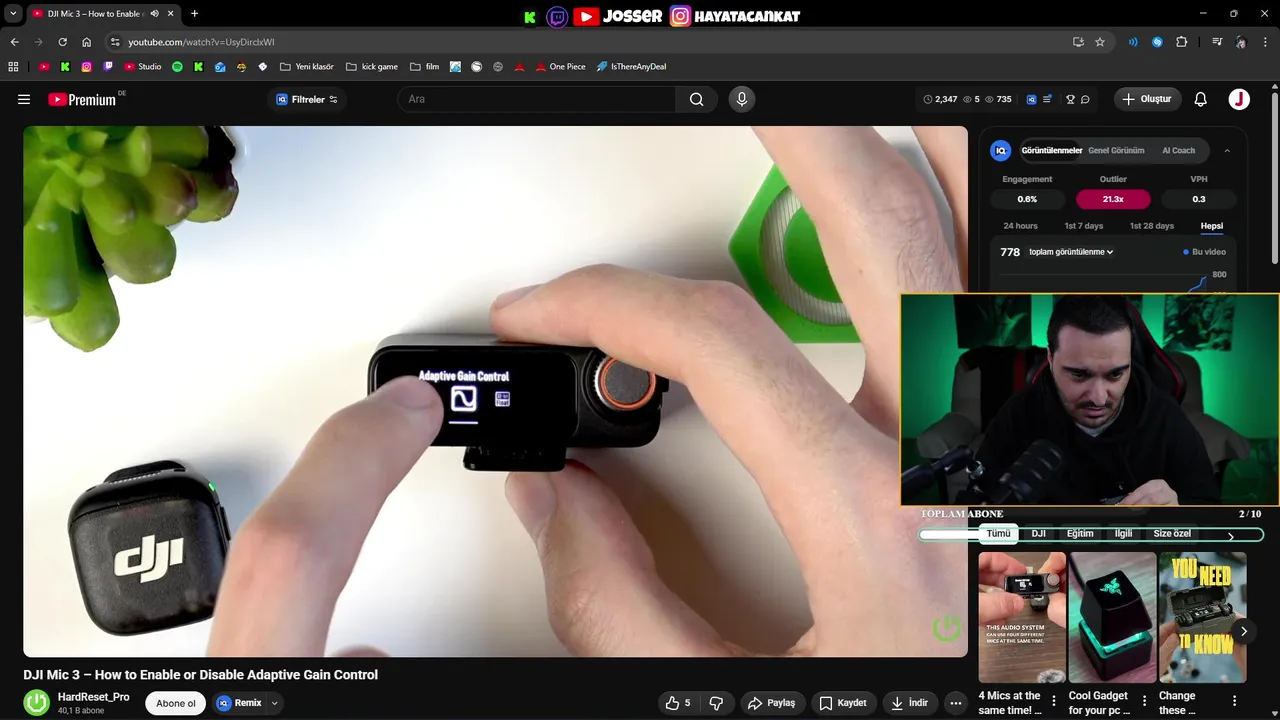Click the Oluştur create button
The image size is (1280, 720).
tap(1147, 99)
